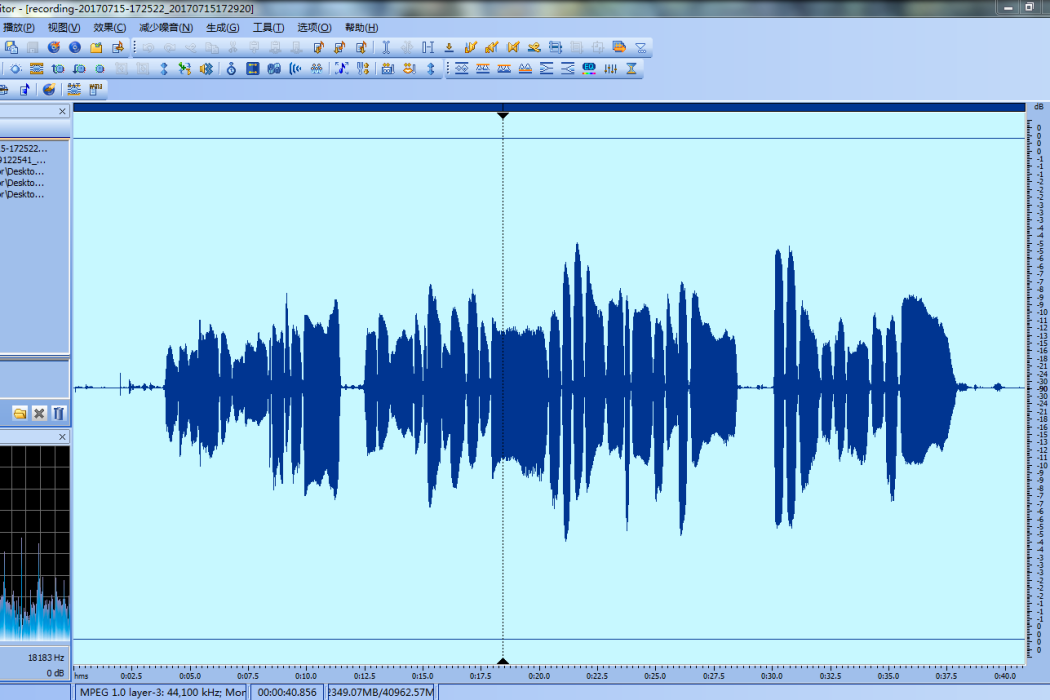This screenshot has width=1050, height=700.
Task: Click the document with orange arrow icon
Action: tap(118, 47)
